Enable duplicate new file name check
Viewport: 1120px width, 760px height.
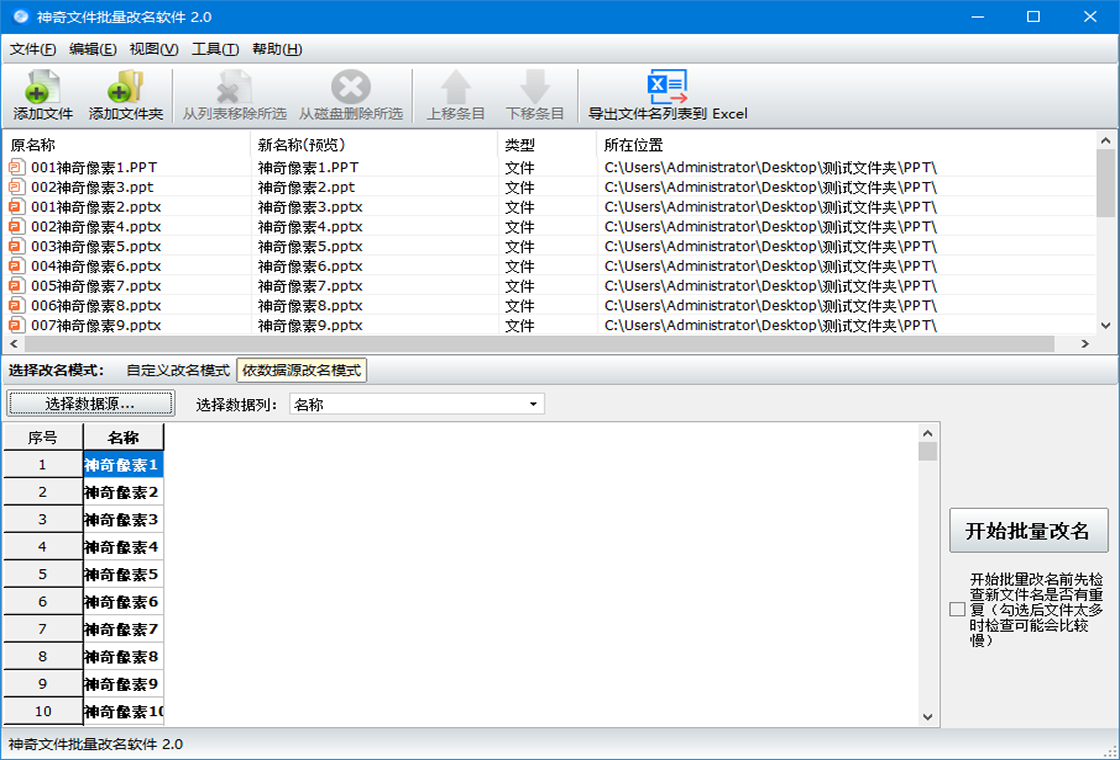pos(957,609)
